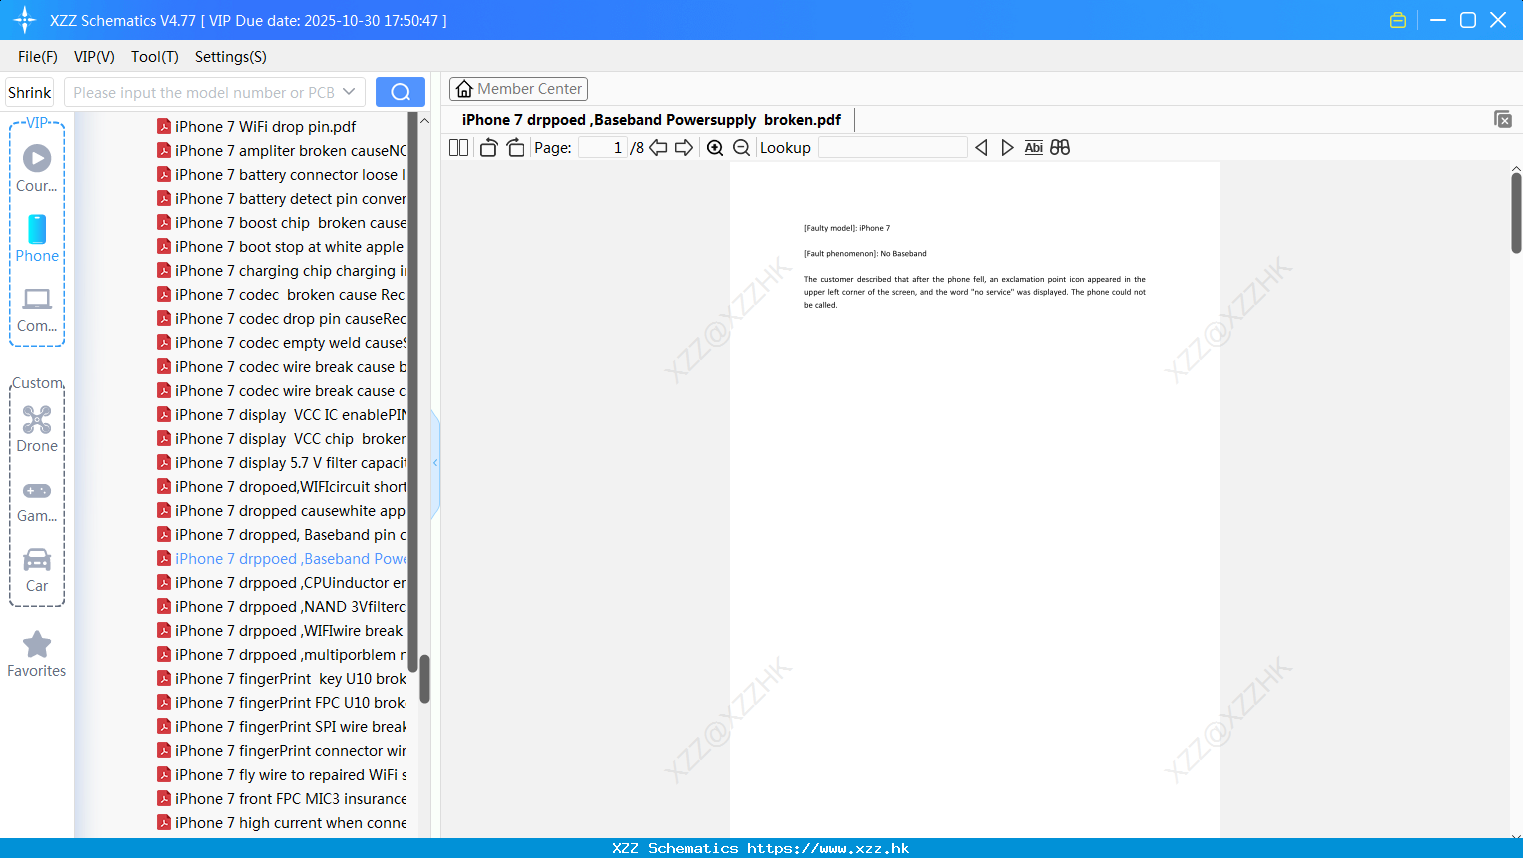Open the VIP(V) menu
Viewport: 1523px width, 858px height.
94,57
